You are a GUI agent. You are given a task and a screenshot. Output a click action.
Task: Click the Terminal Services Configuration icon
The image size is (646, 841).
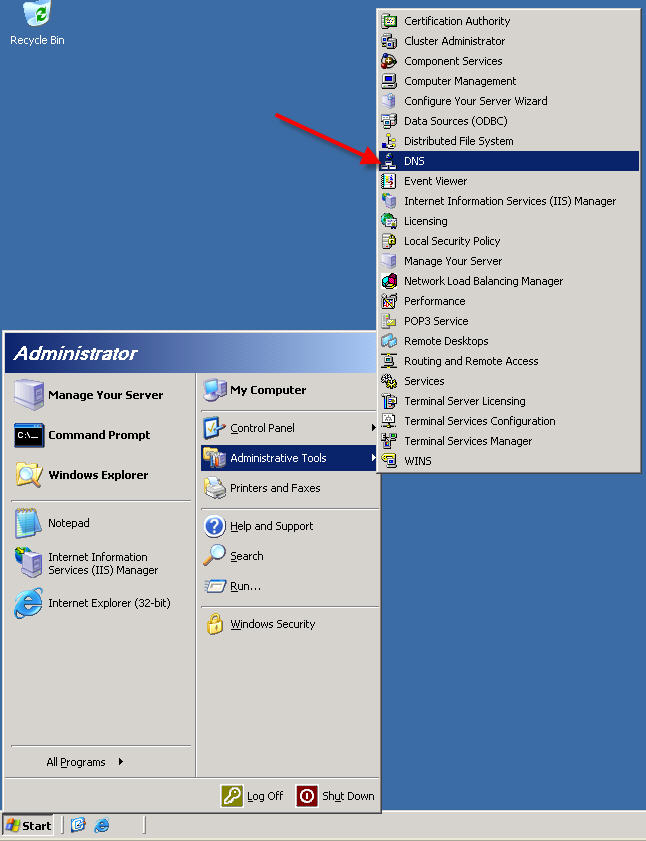coord(389,421)
